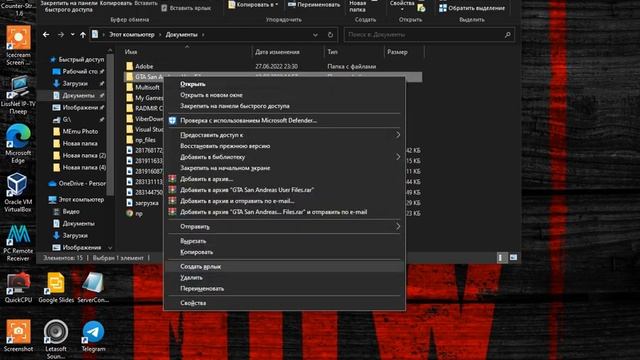Switch to large icons view in status bar

point(513,258)
